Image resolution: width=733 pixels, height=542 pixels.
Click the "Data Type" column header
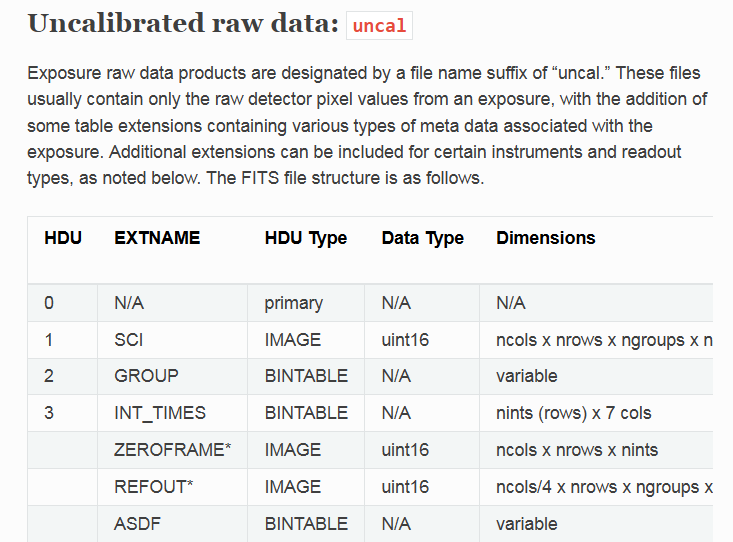422,238
